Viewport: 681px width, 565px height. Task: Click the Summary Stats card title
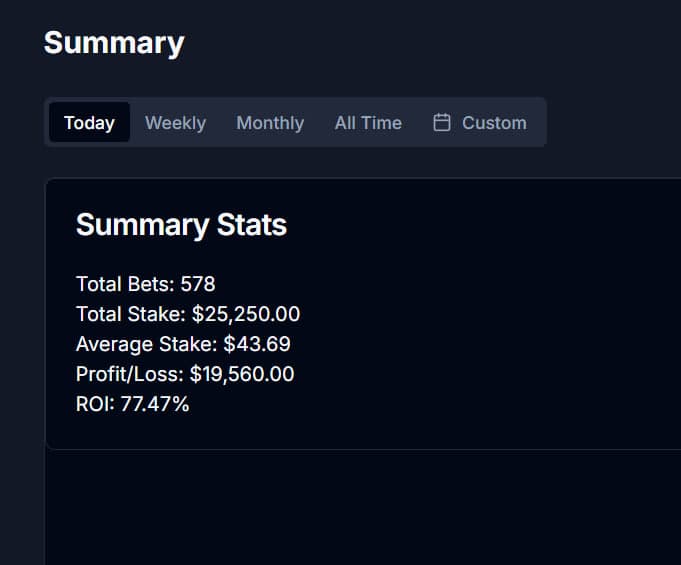pos(181,225)
